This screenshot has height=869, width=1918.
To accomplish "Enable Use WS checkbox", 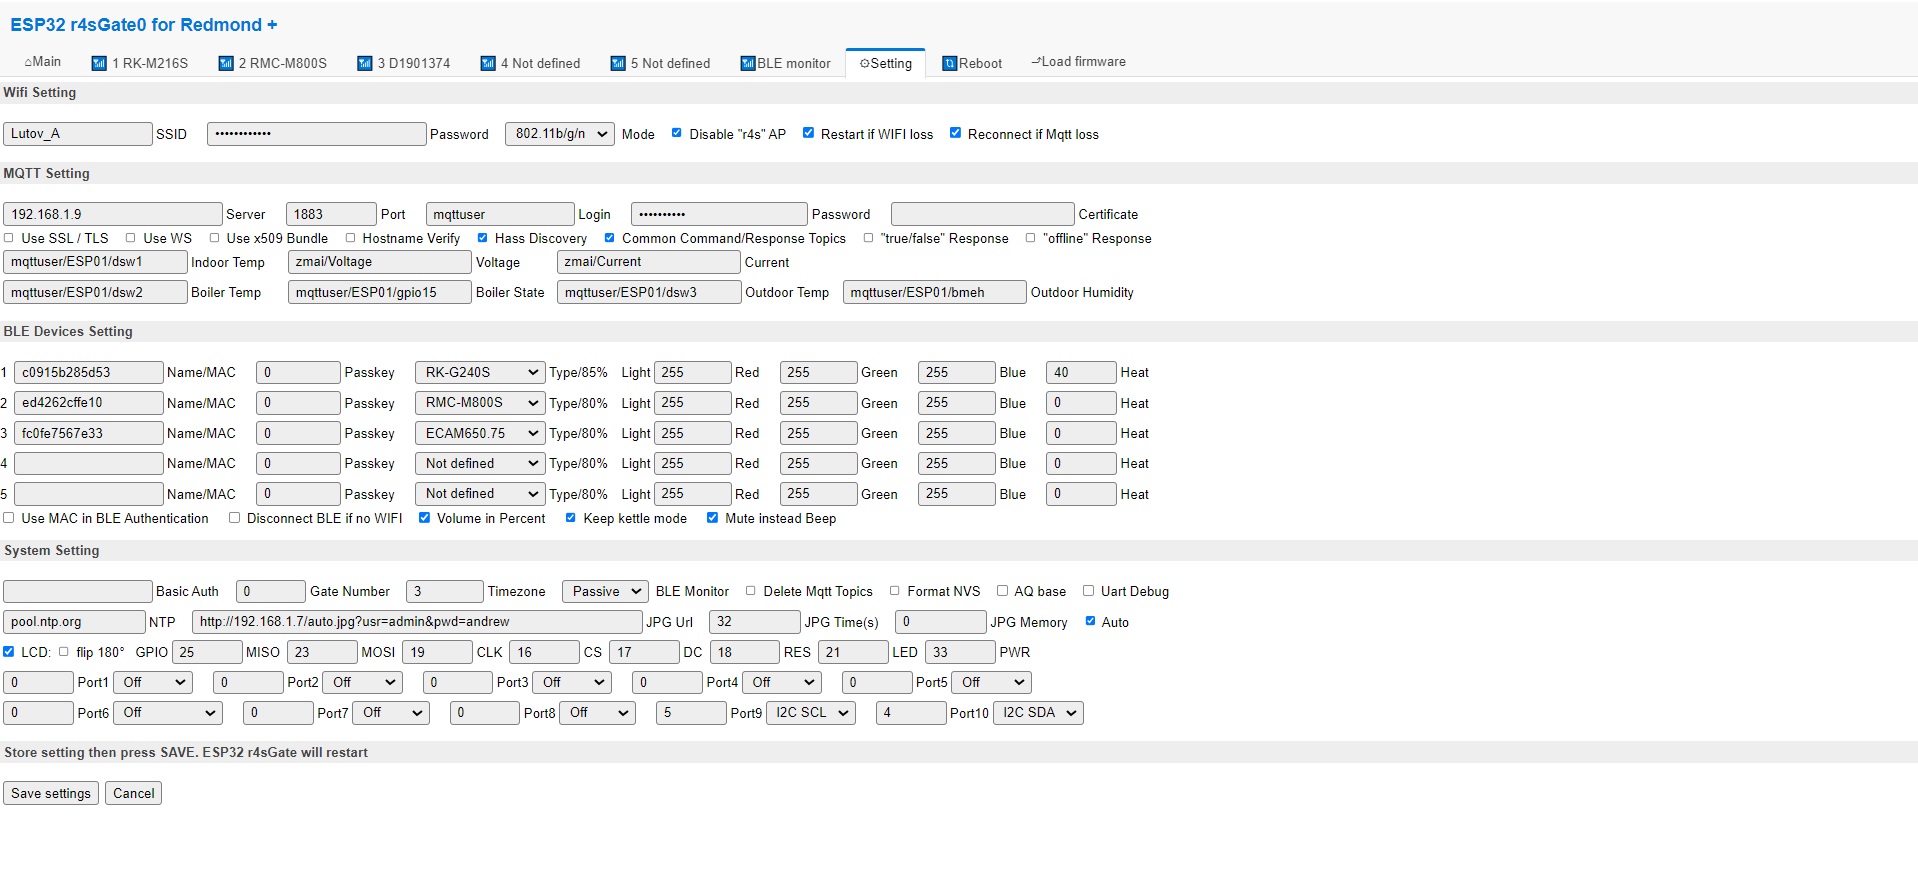I will point(131,238).
